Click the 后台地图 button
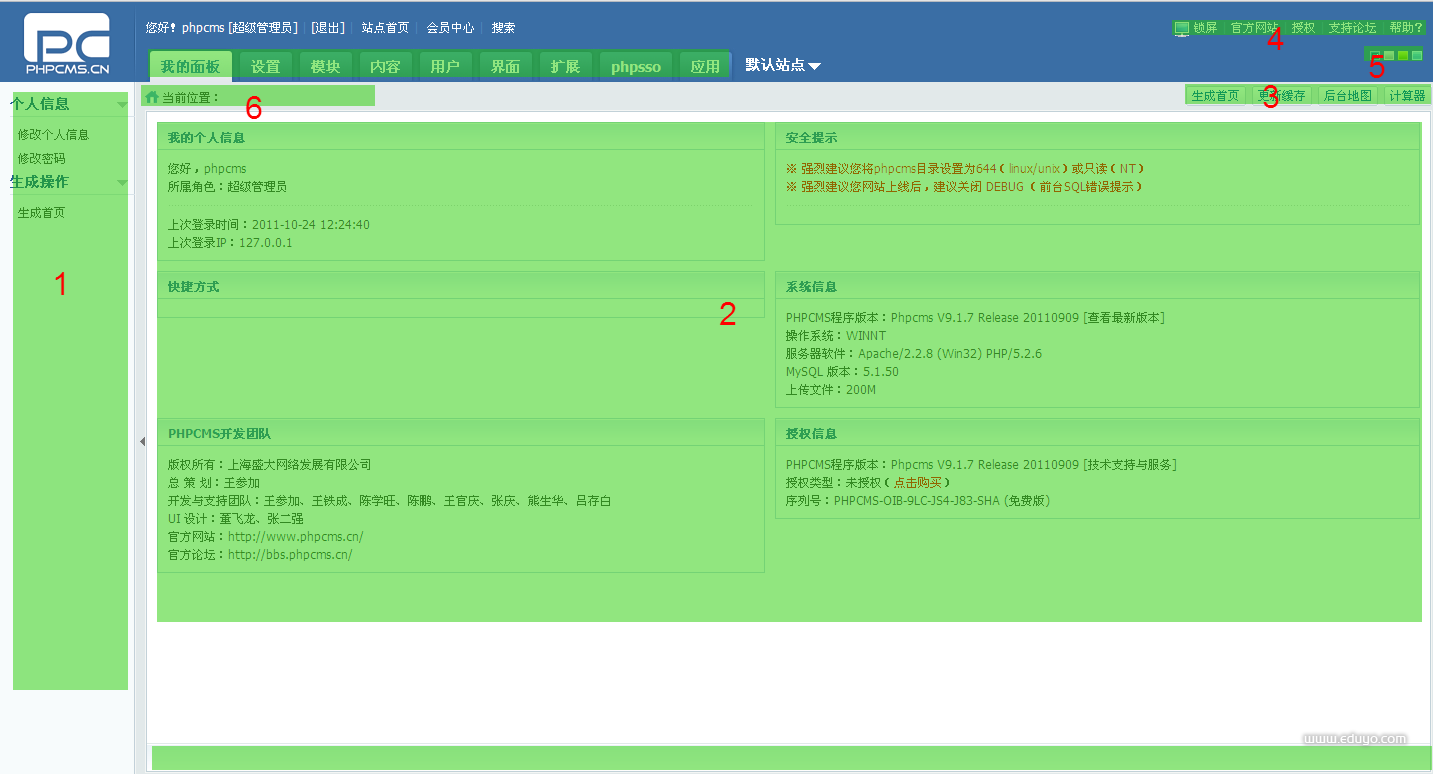1433x774 pixels. click(x=1347, y=96)
